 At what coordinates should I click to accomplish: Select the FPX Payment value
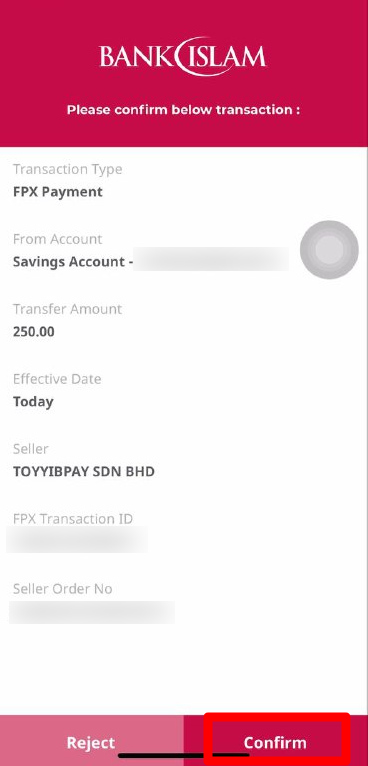[58, 192]
